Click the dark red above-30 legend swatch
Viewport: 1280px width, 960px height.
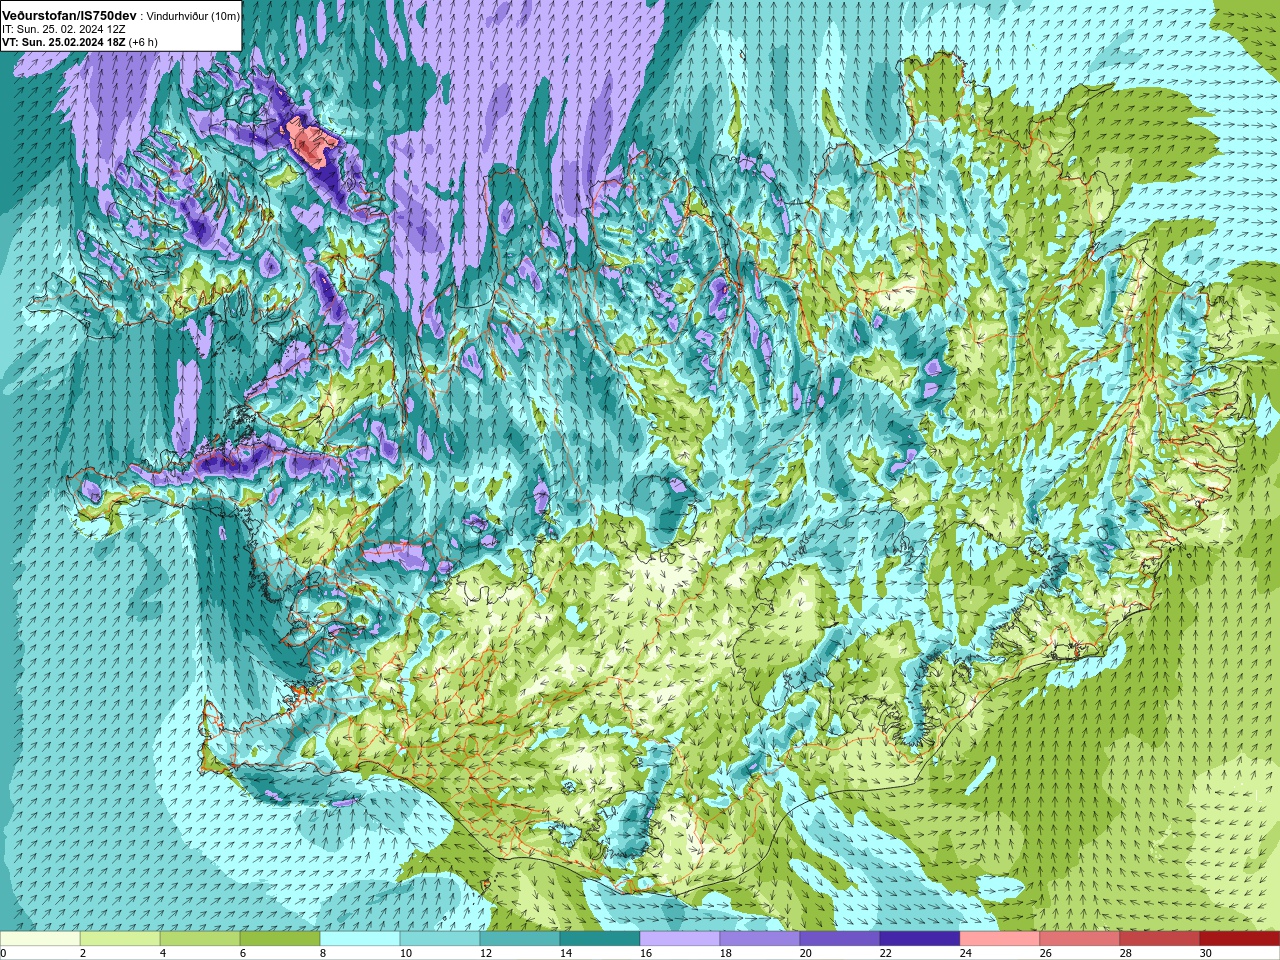click(x=1240, y=939)
